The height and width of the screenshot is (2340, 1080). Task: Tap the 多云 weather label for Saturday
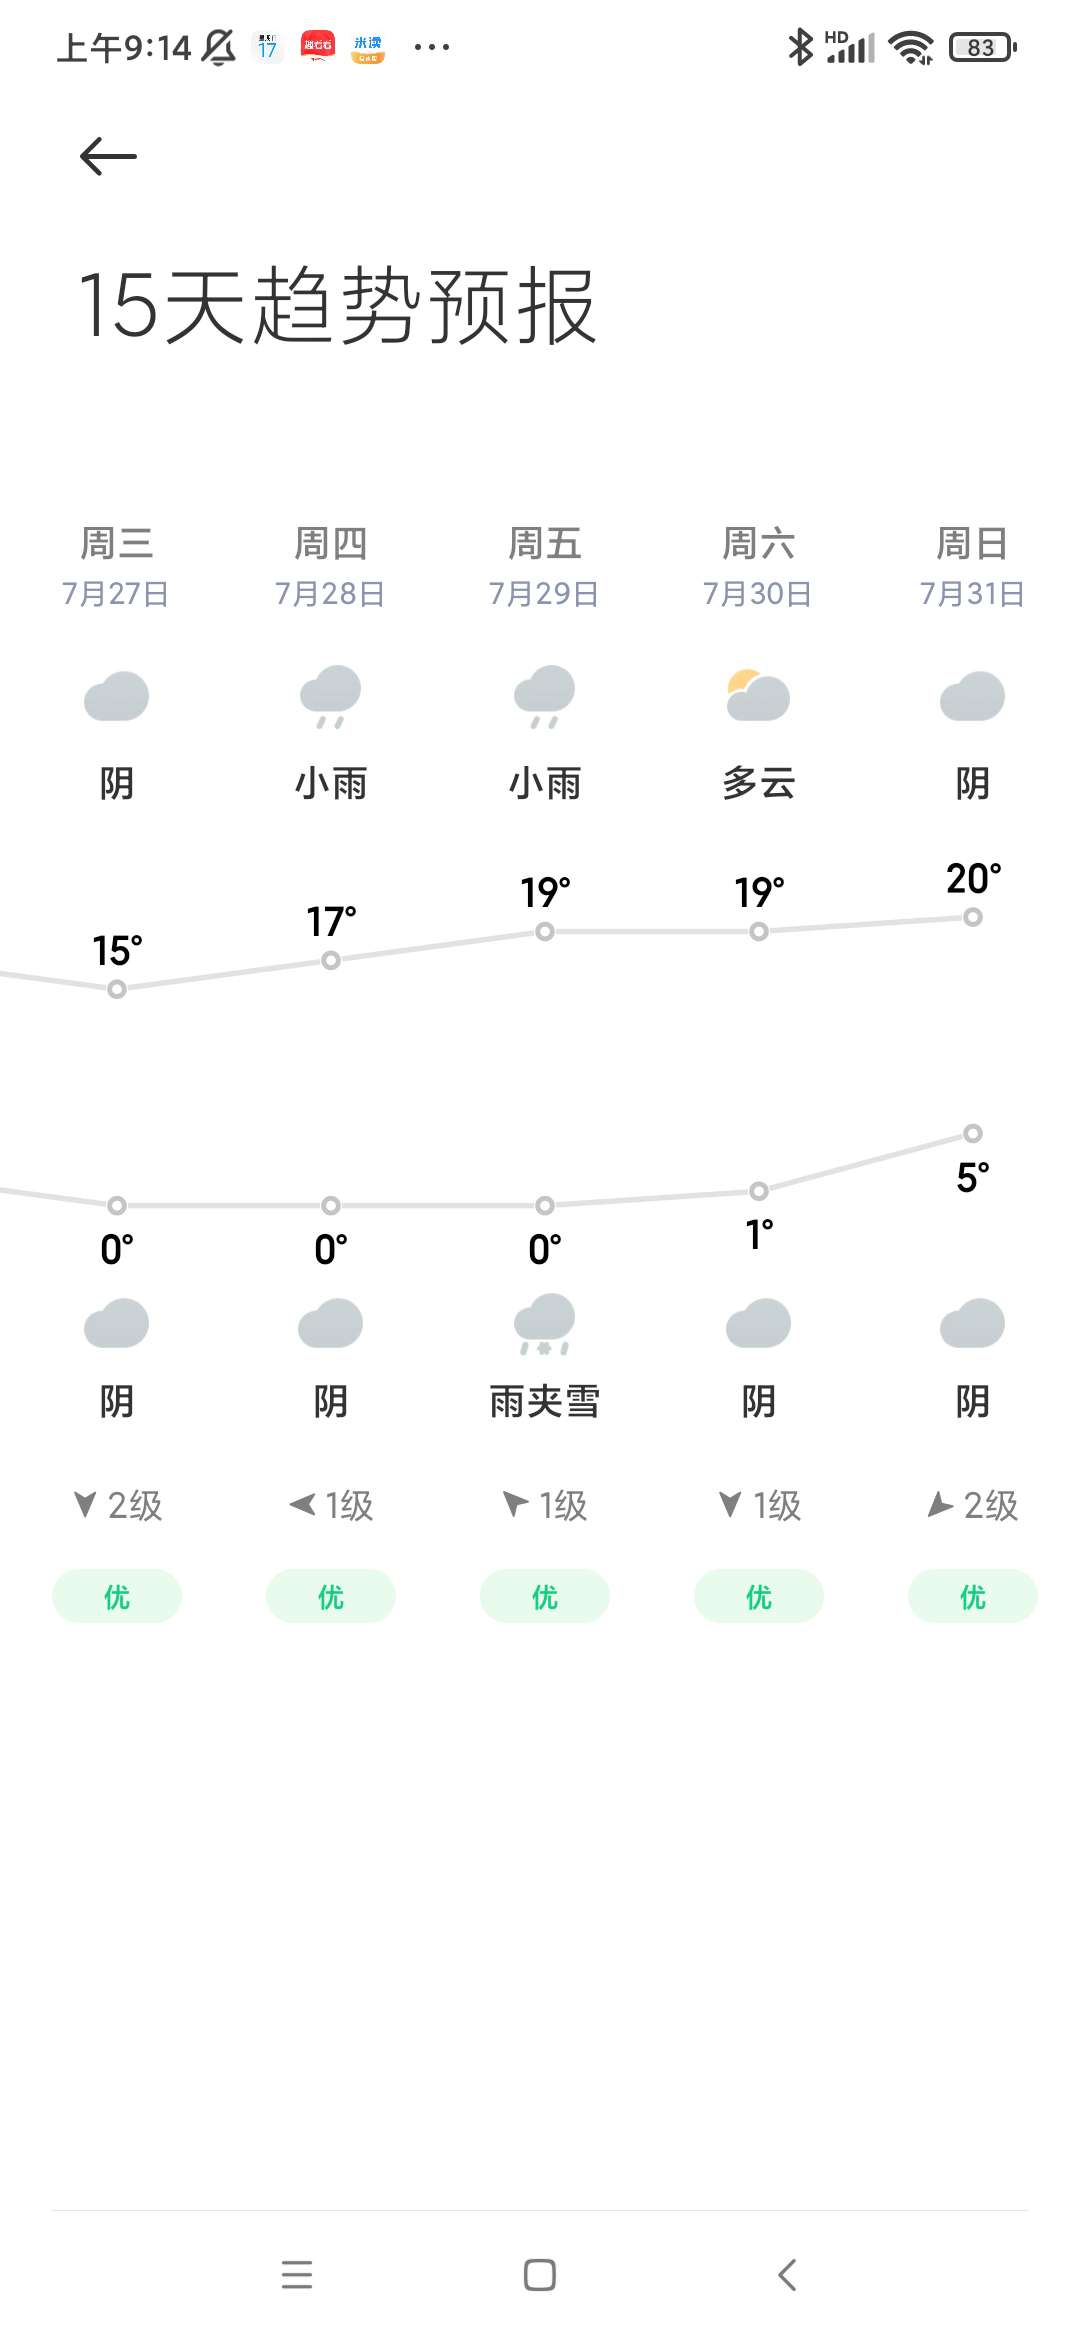point(758,783)
